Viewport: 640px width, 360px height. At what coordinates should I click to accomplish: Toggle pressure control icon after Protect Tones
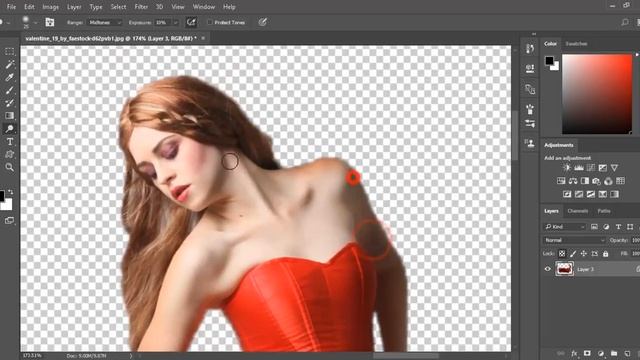[x=262, y=22]
